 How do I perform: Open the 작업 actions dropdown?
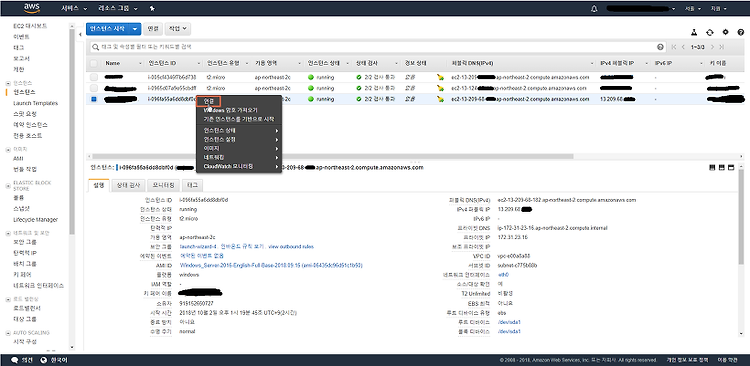click(x=178, y=29)
